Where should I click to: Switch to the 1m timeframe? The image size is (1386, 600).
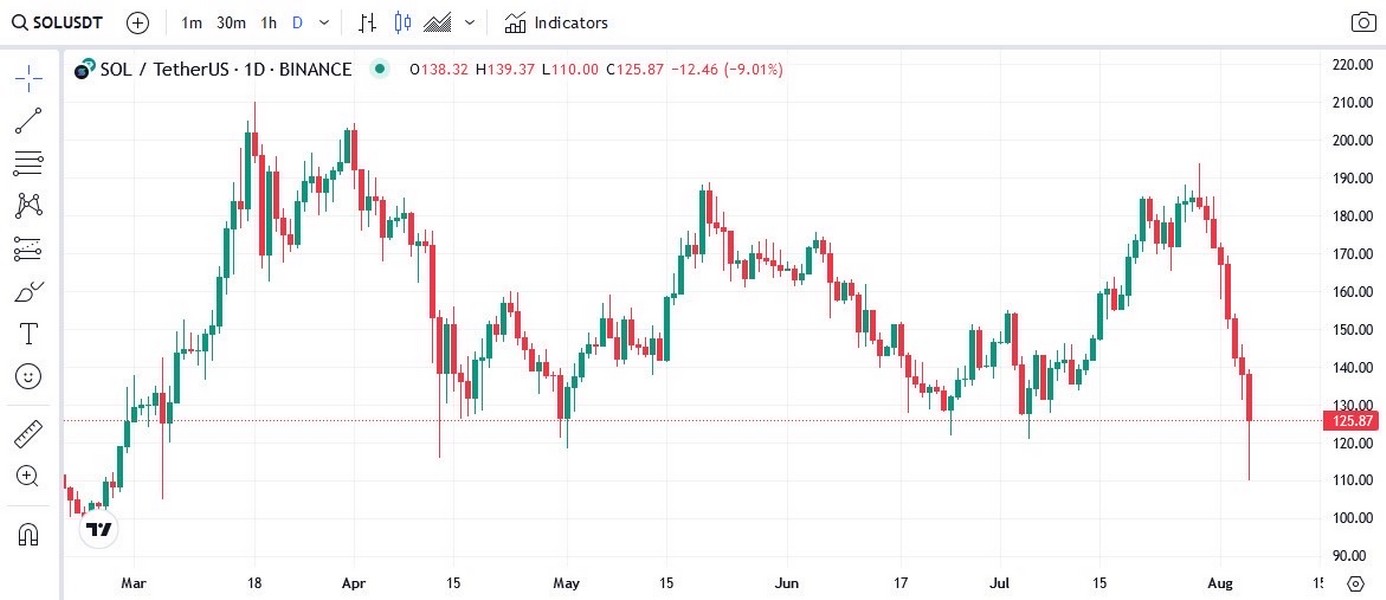[x=192, y=23]
